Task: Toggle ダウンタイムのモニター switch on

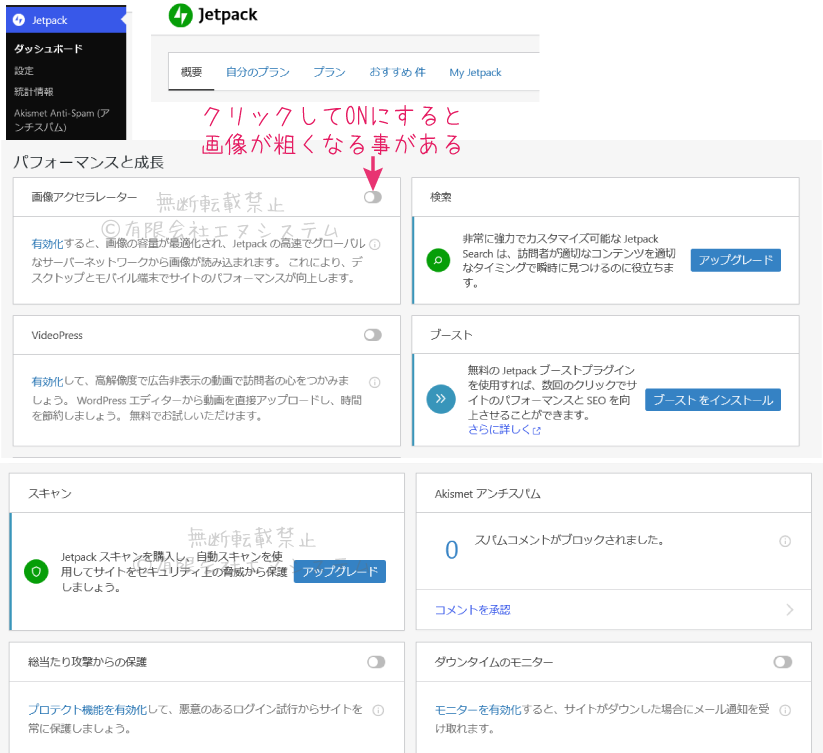Action: 783,662
